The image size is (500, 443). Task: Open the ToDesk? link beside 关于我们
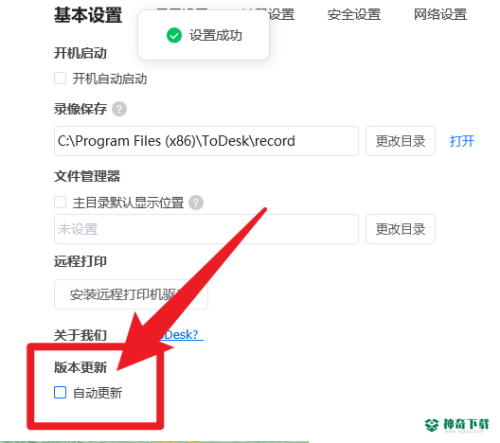pyautogui.click(x=182, y=335)
